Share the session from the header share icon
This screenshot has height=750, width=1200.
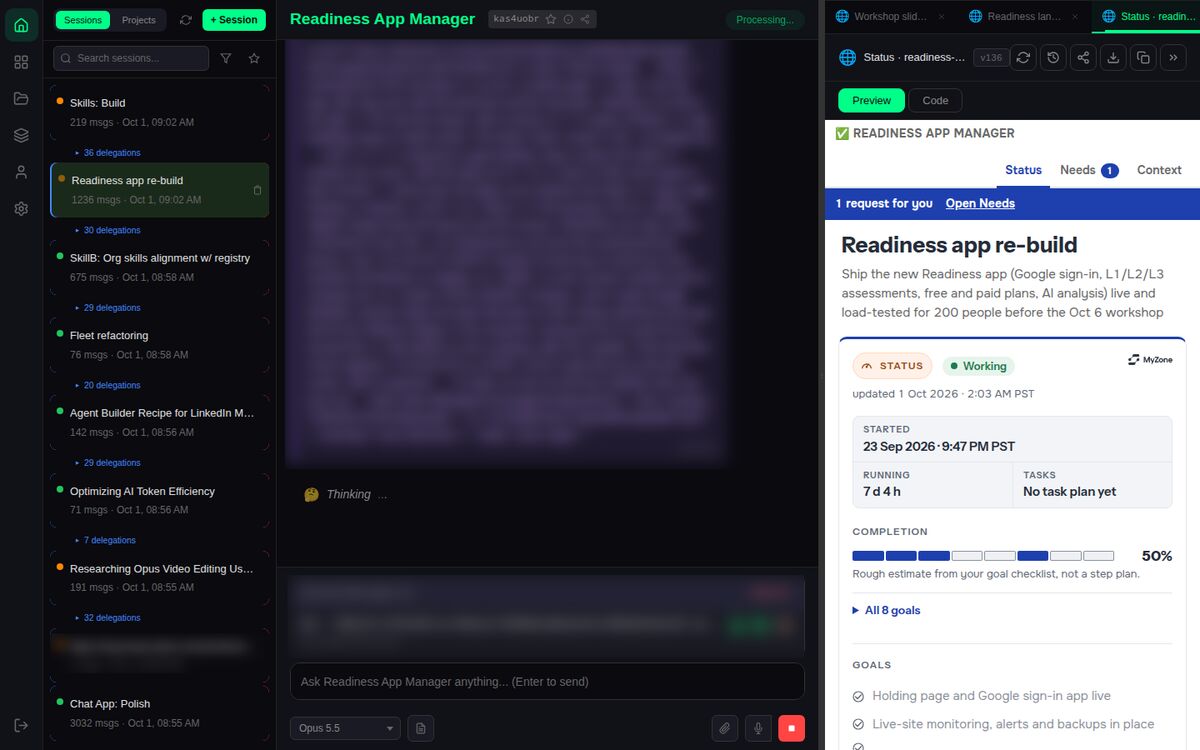pyautogui.click(x=585, y=19)
